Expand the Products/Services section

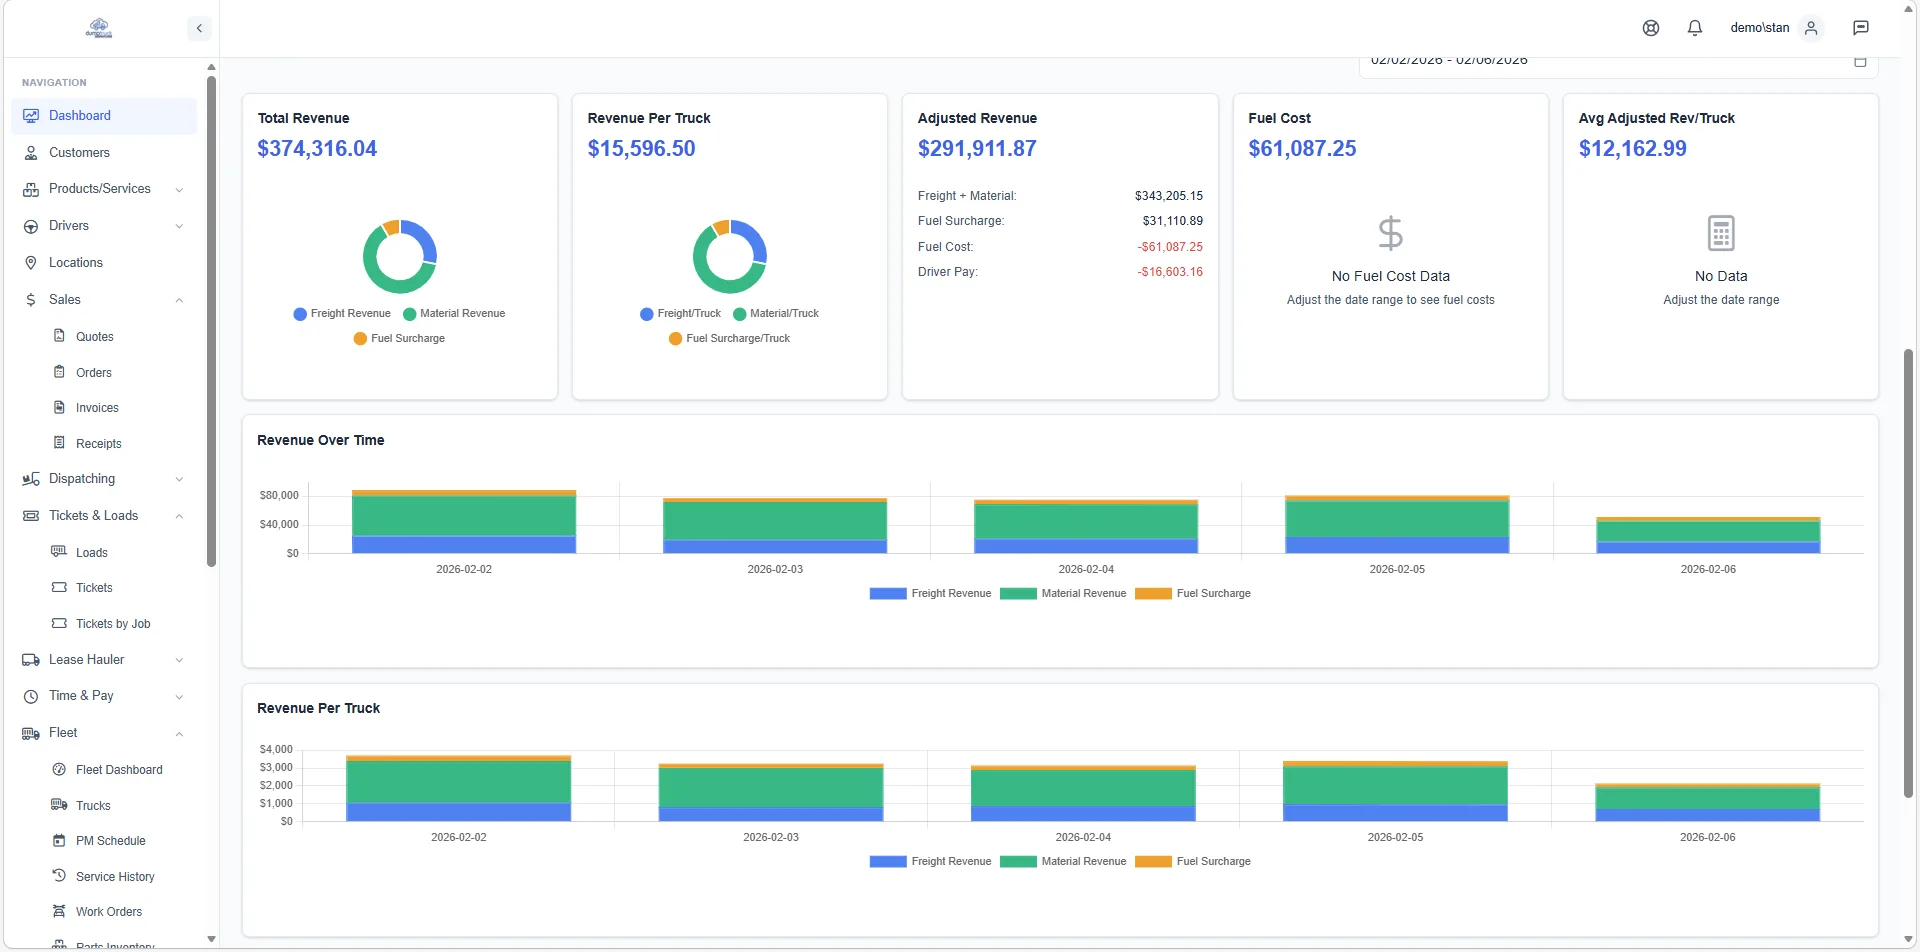(179, 189)
